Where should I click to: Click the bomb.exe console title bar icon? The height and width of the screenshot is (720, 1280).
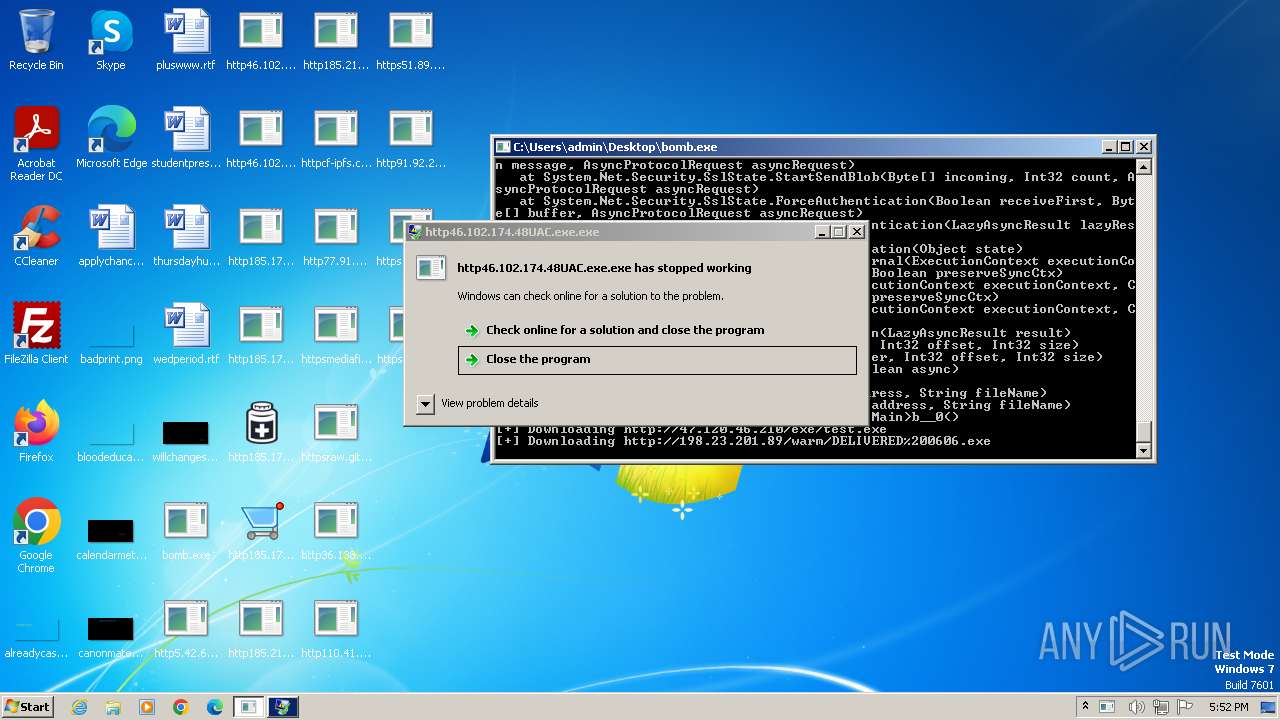(x=503, y=147)
